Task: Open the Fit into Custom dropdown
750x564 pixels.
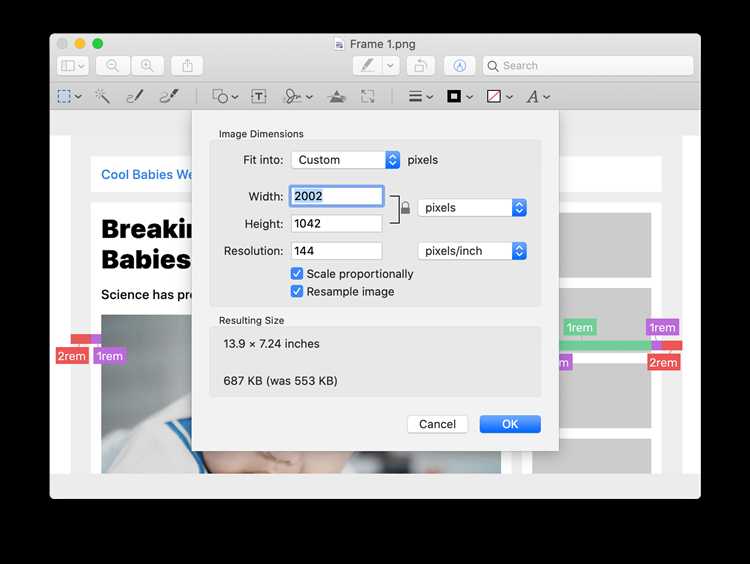Action: coord(345,160)
